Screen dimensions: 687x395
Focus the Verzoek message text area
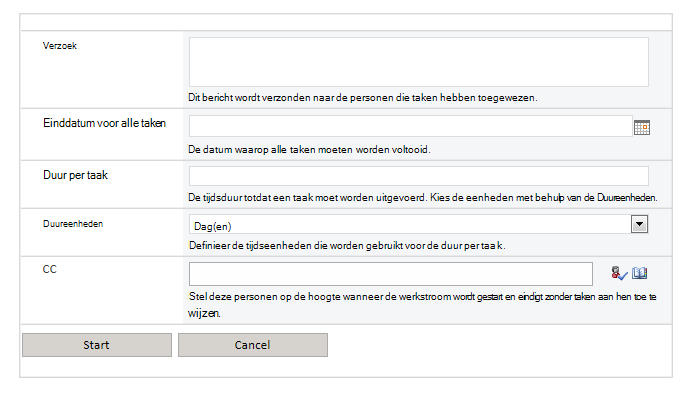(419, 62)
